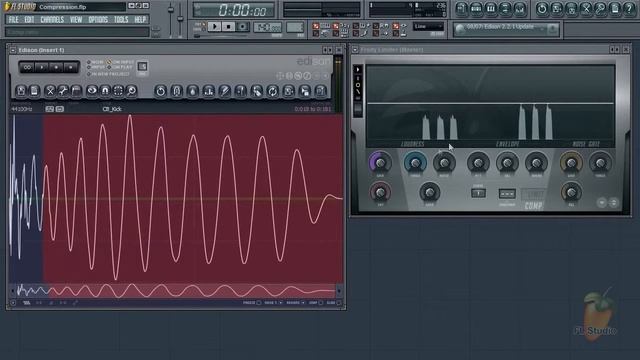Screen dimensions: 640x360
Task: Click Edison preset selector arrows
Action: pyautogui.click(x=328, y=50)
